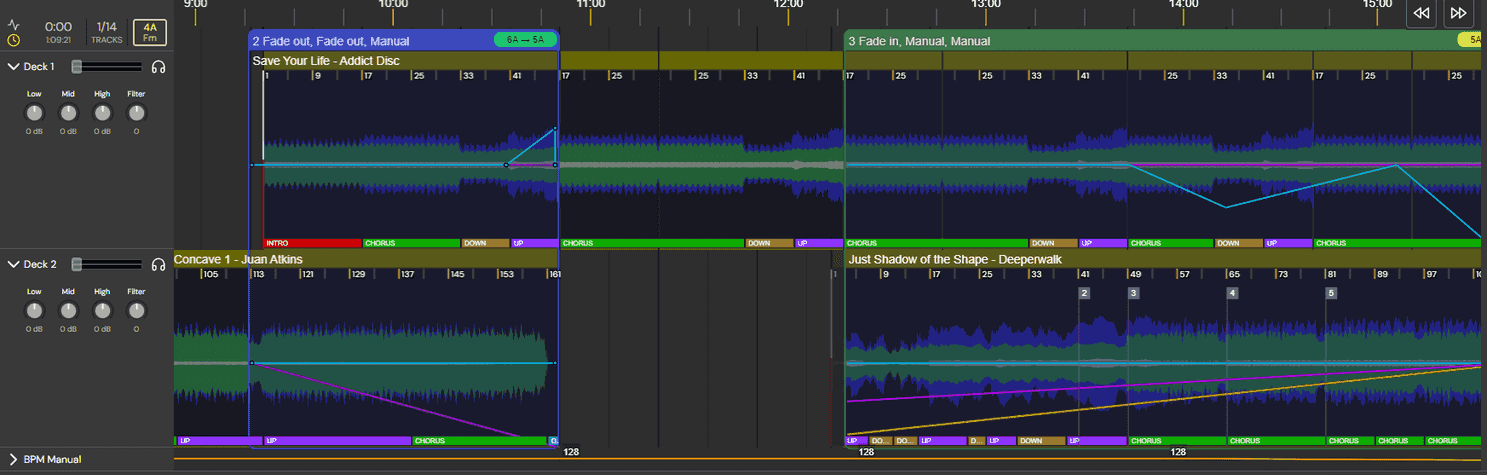The width and height of the screenshot is (1487, 475).
Task: Click the red INTRO segment on Deck 1
Action: (311, 243)
